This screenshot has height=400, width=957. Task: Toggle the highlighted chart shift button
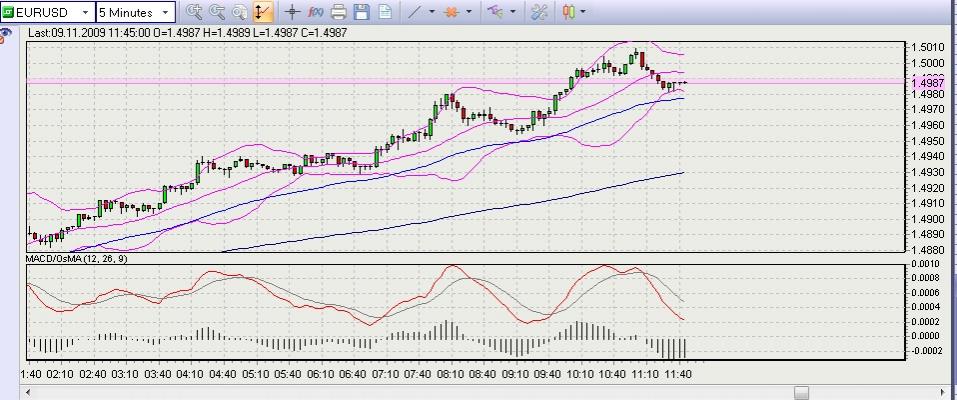pos(262,12)
